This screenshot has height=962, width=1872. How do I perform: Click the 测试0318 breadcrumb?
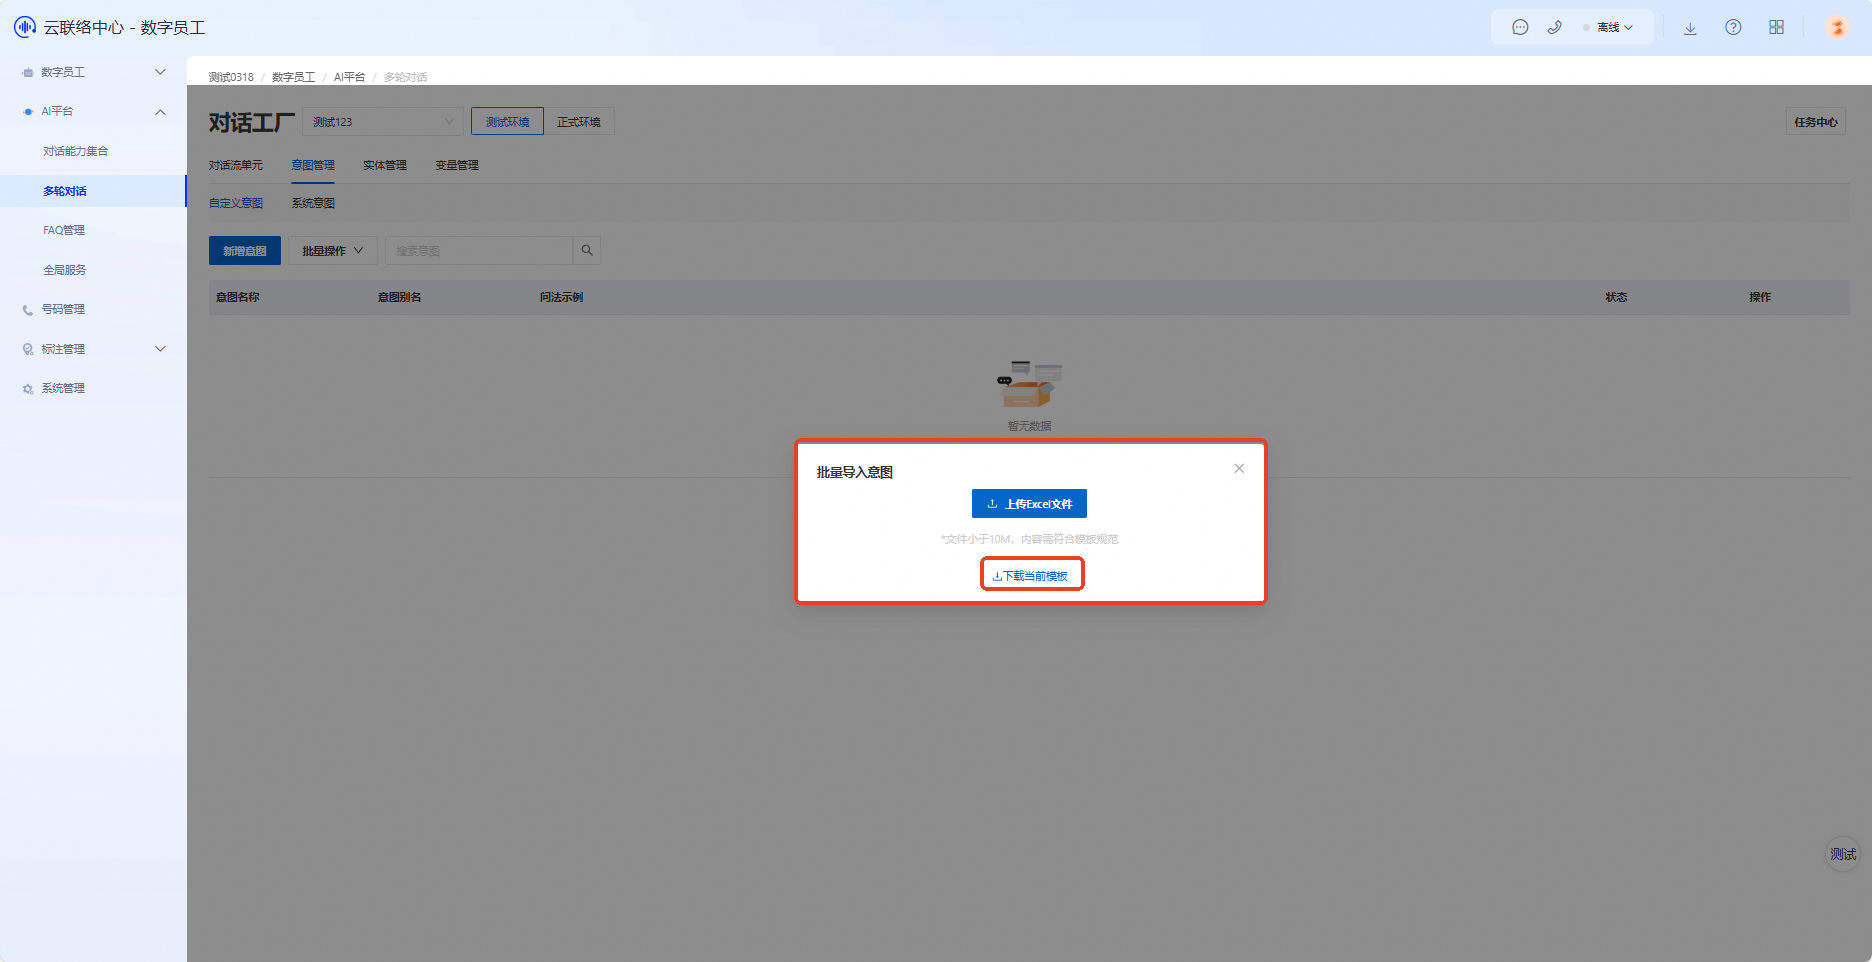point(231,77)
